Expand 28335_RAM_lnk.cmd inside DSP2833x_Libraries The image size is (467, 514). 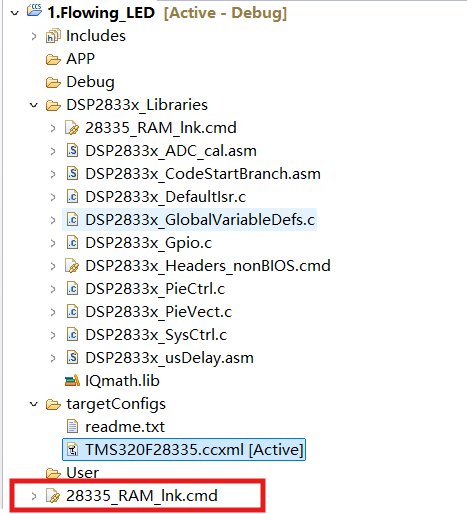53,128
